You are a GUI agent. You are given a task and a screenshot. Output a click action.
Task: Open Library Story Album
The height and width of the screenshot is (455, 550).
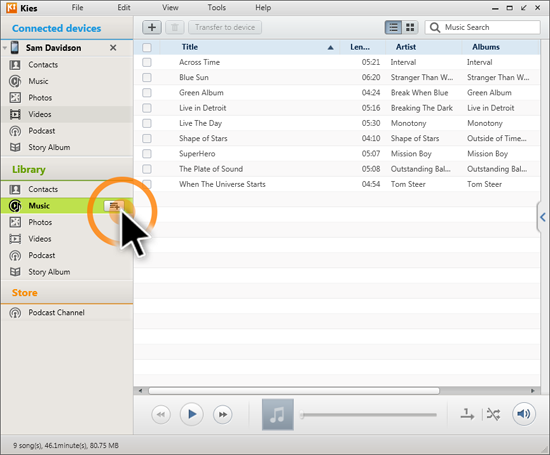pos(67,272)
